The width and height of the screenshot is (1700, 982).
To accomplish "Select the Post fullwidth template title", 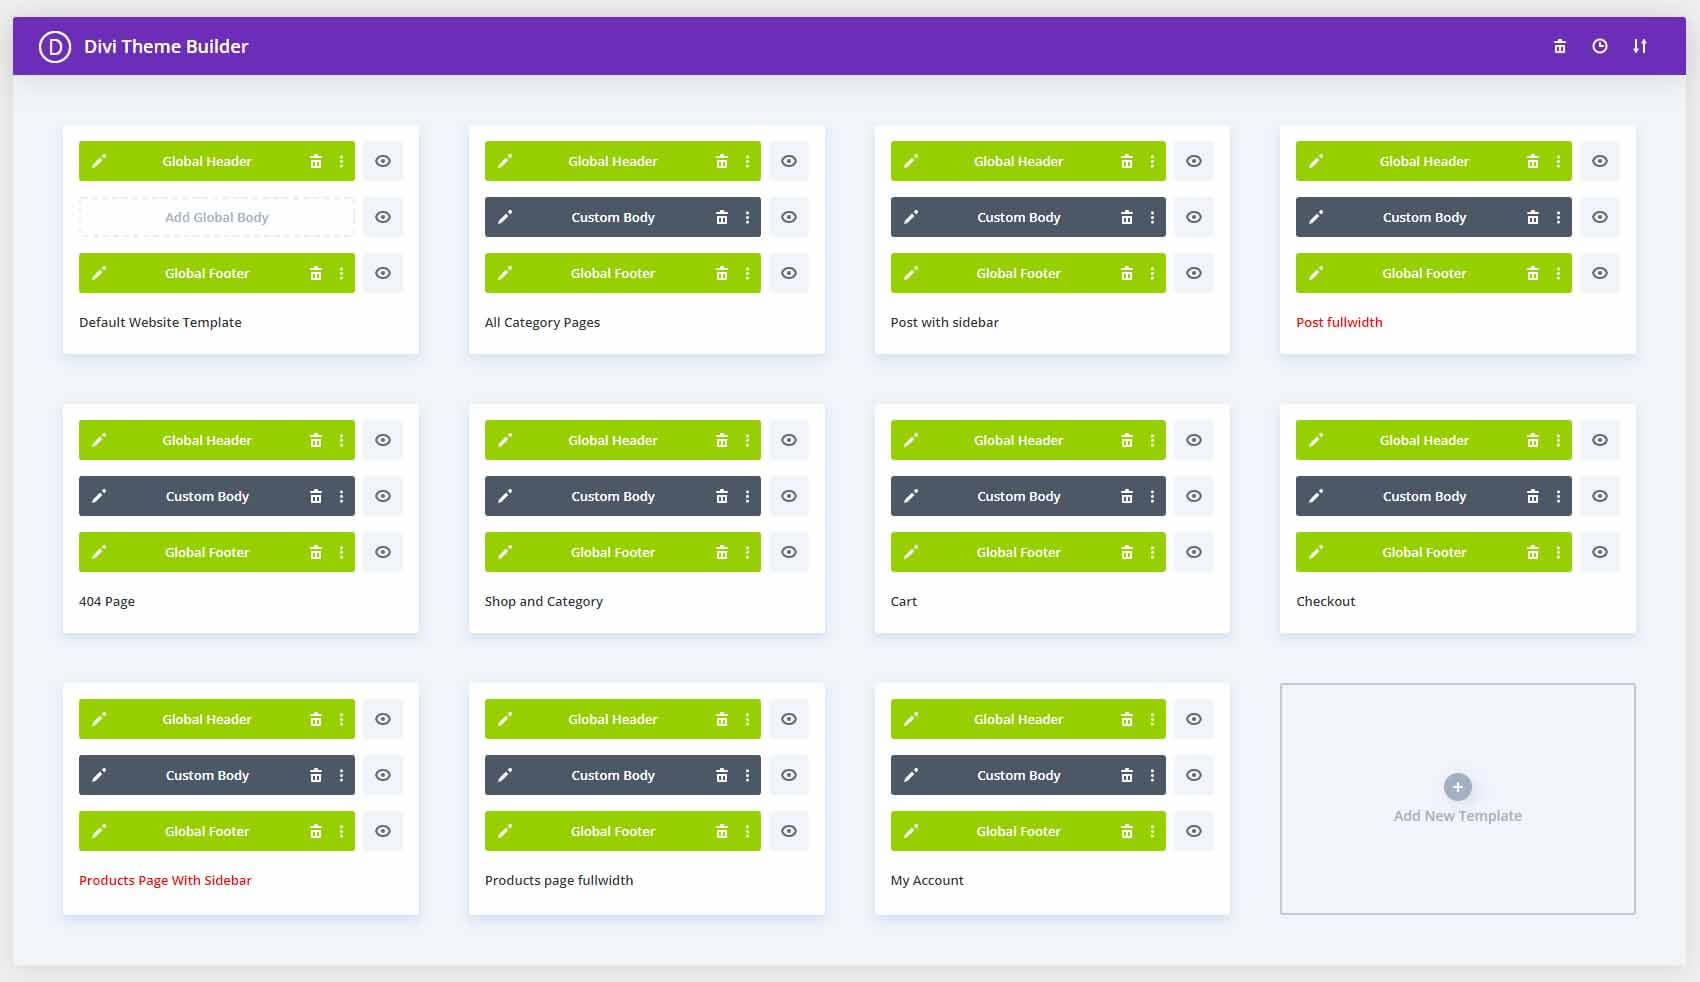I will (x=1339, y=322).
